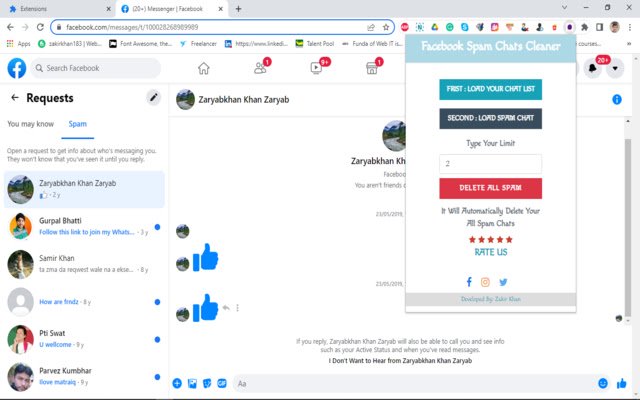Open the emoji picker in message box
Image resolution: width=640 pixels, height=400 pixels.
[x=602, y=383]
